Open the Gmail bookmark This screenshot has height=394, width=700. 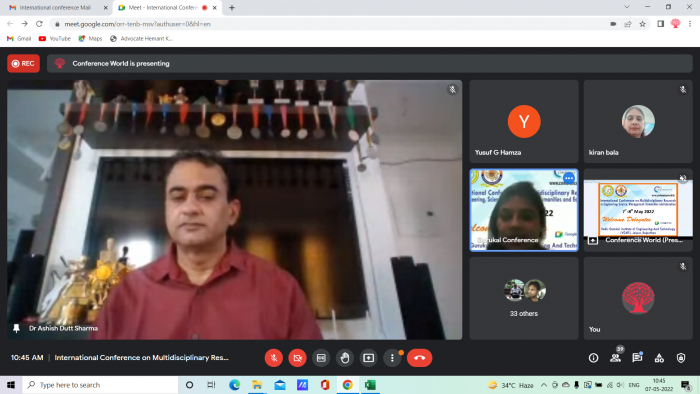pyautogui.click(x=19, y=38)
